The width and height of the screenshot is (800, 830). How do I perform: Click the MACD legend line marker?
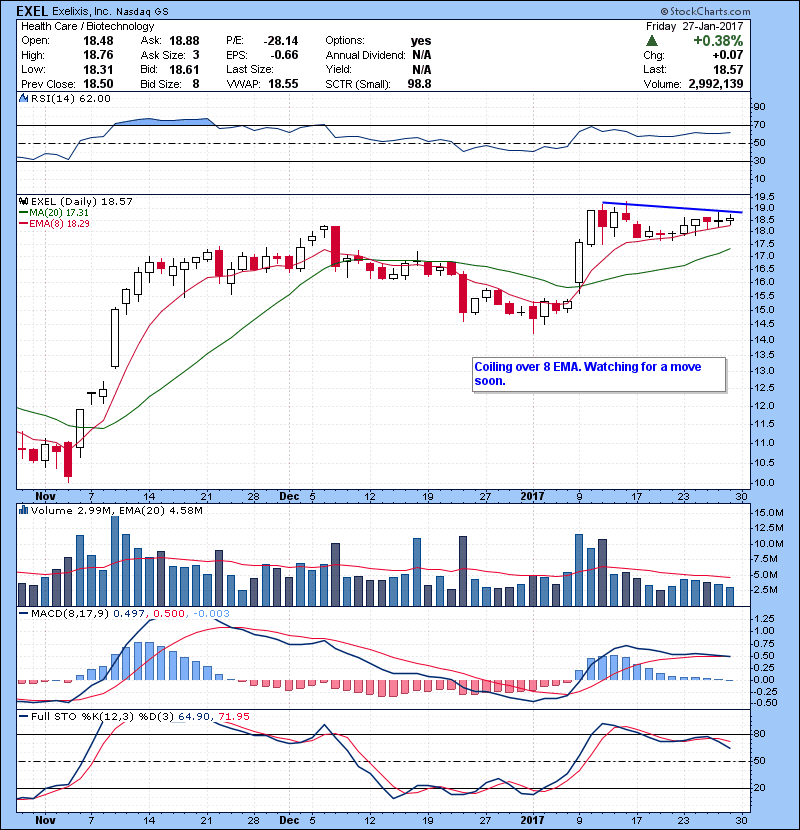pyautogui.click(x=23, y=614)
